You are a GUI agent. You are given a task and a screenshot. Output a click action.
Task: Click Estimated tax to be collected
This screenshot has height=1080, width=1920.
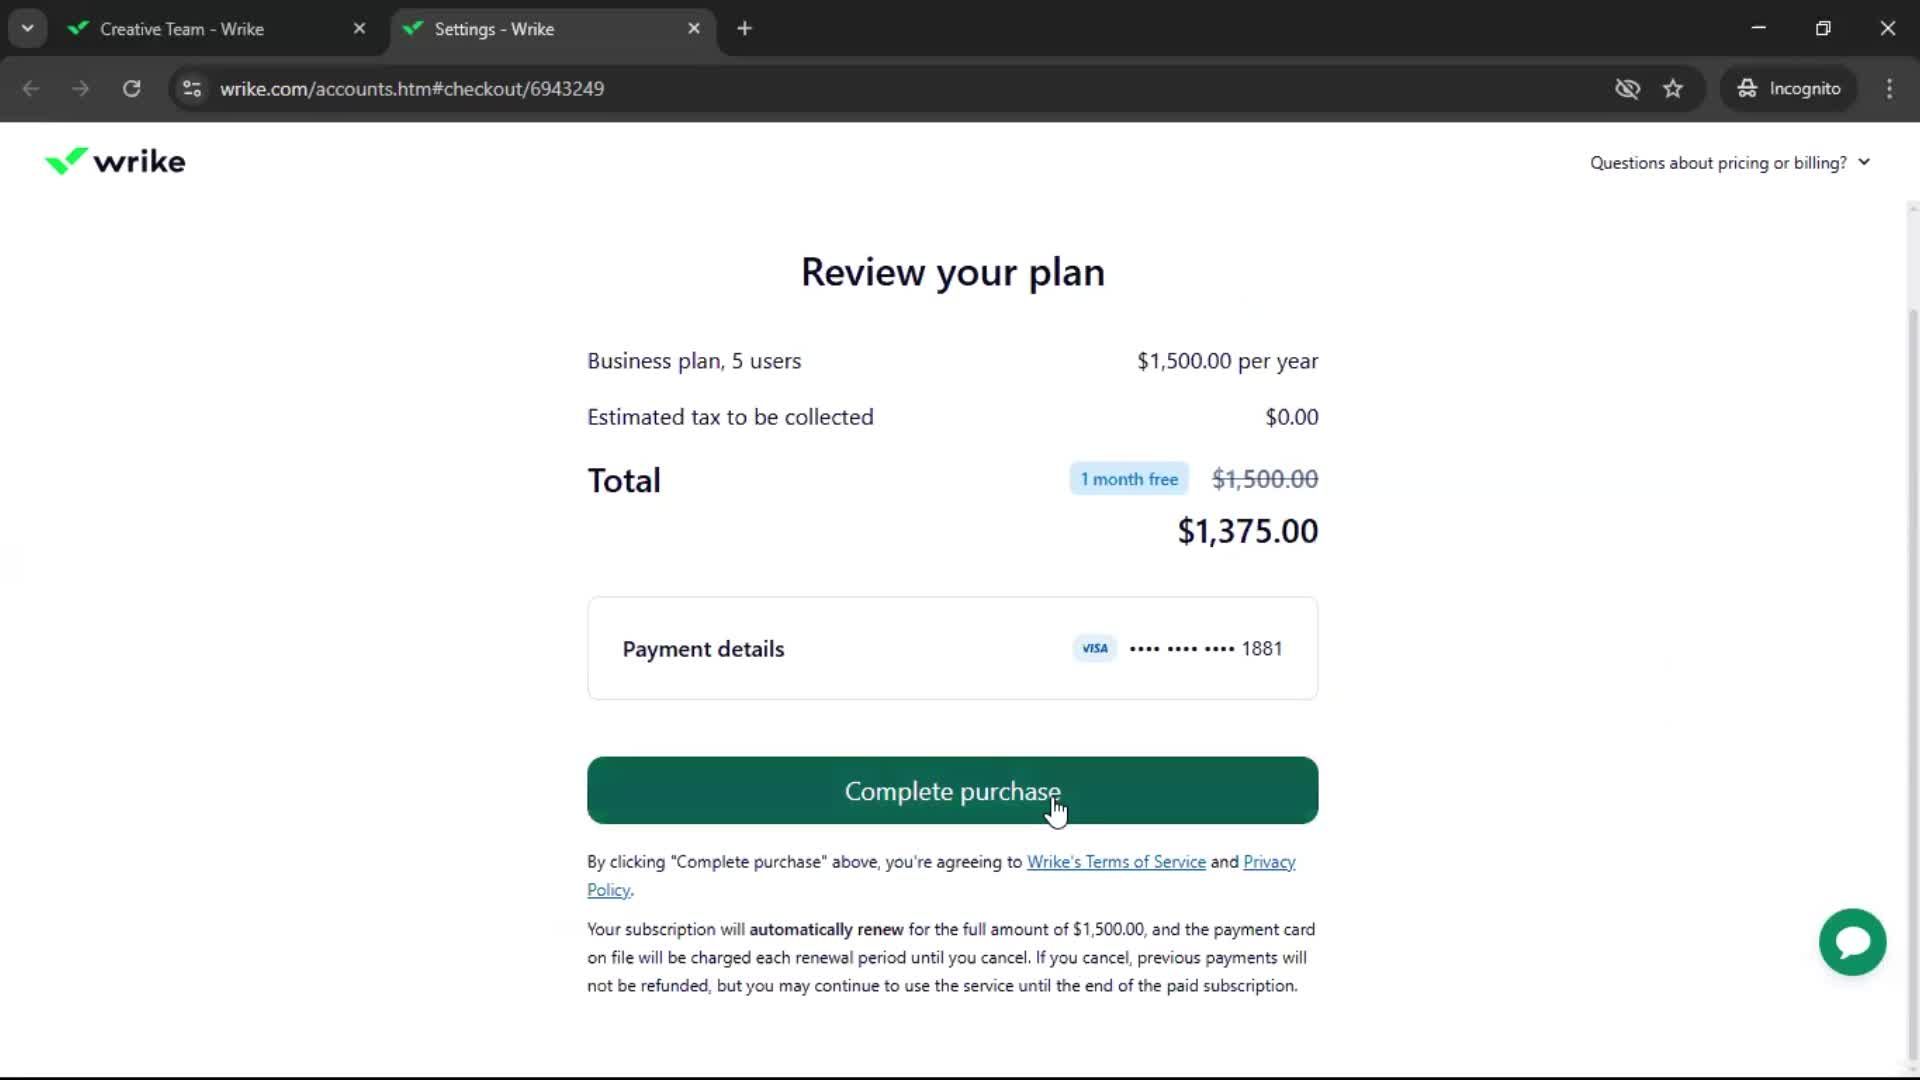click(730, 417)
